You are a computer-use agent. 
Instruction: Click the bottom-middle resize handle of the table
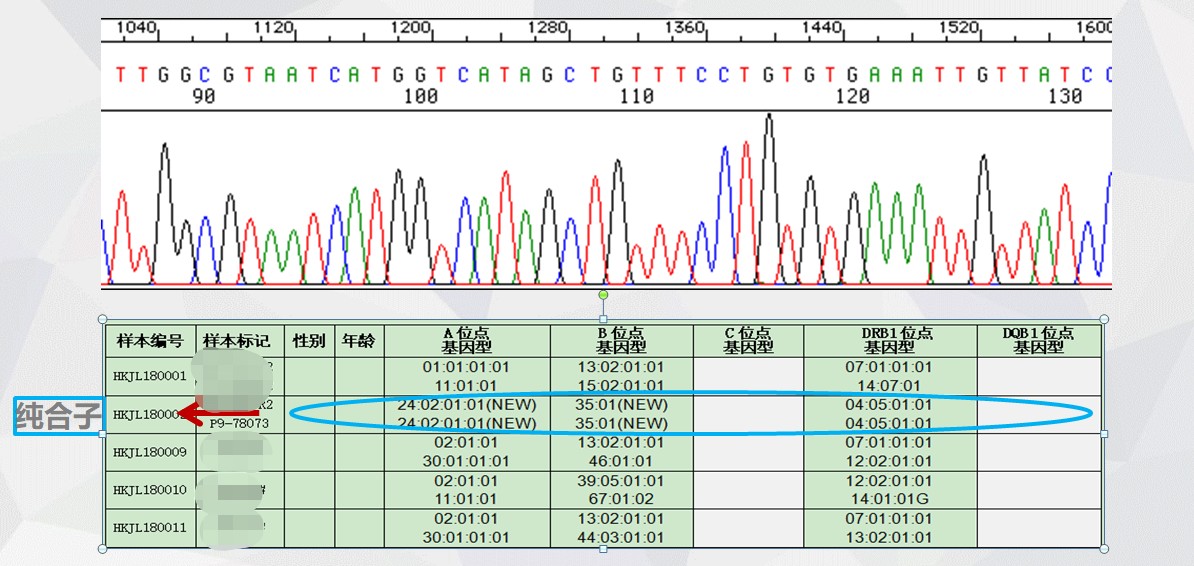pyautogui.click(x=603, y=549)
